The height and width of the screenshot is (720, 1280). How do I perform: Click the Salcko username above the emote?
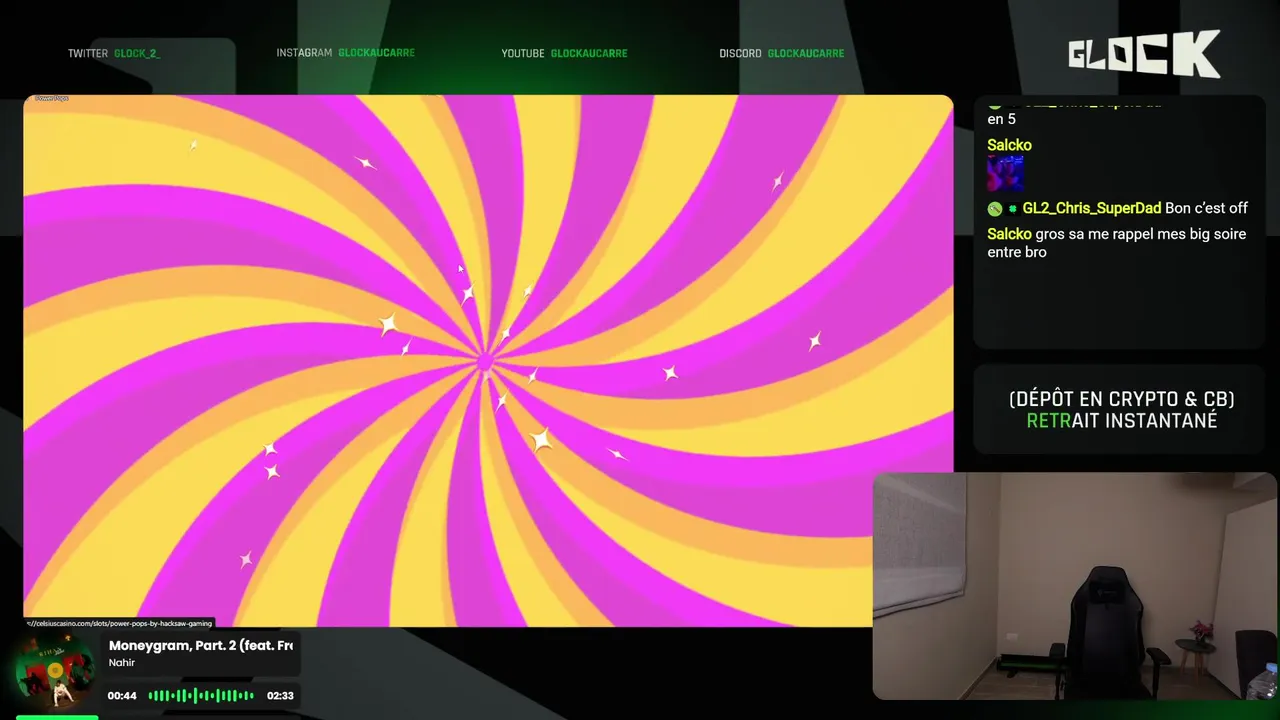point(1009,145)
